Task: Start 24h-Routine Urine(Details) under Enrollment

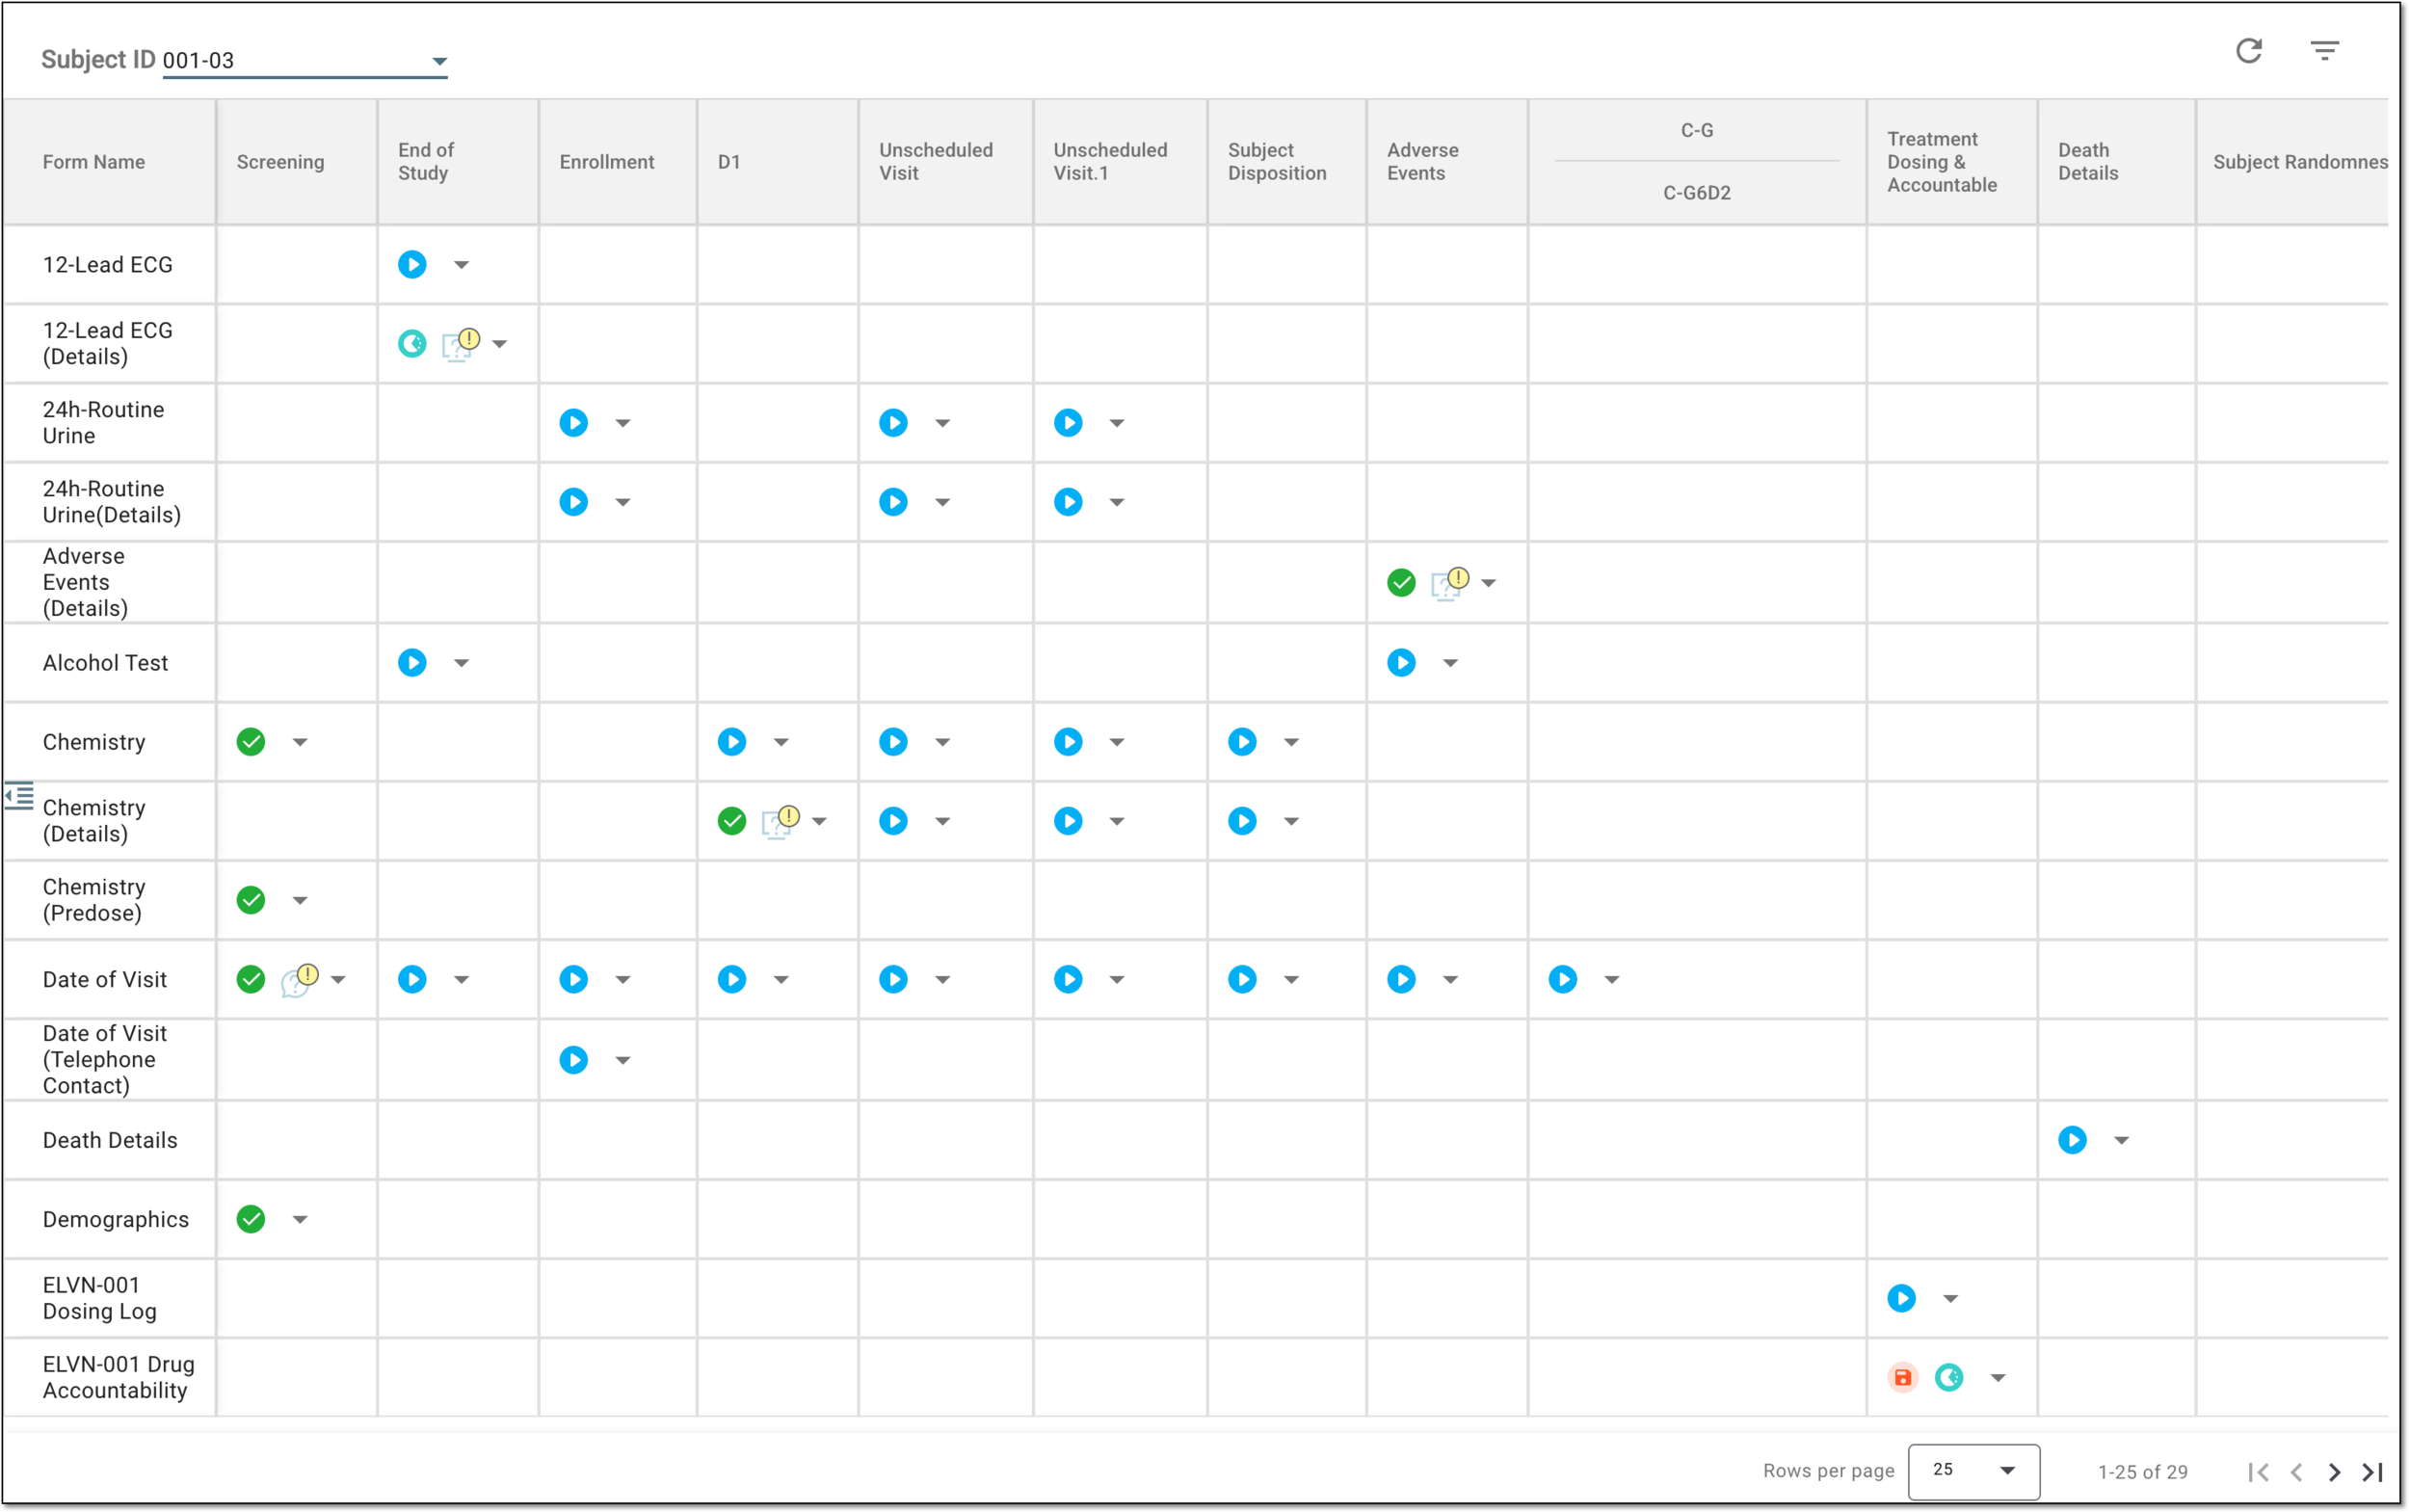Action: pyautogui.click(x=574, y=502)
